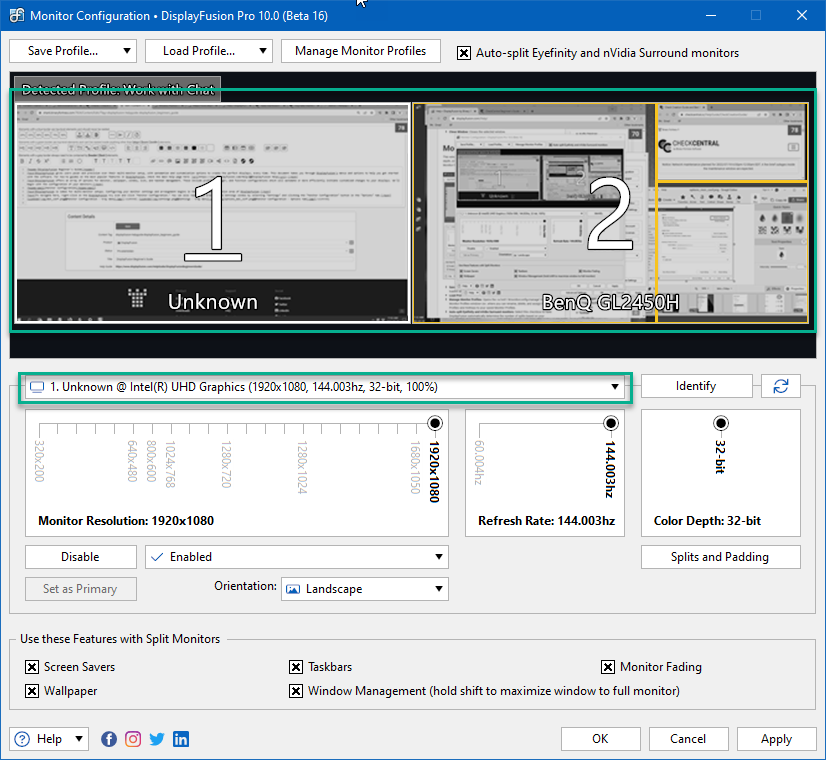Open the LinkedIn icon link
Screen dimensions: 826x760
[181, 739]
